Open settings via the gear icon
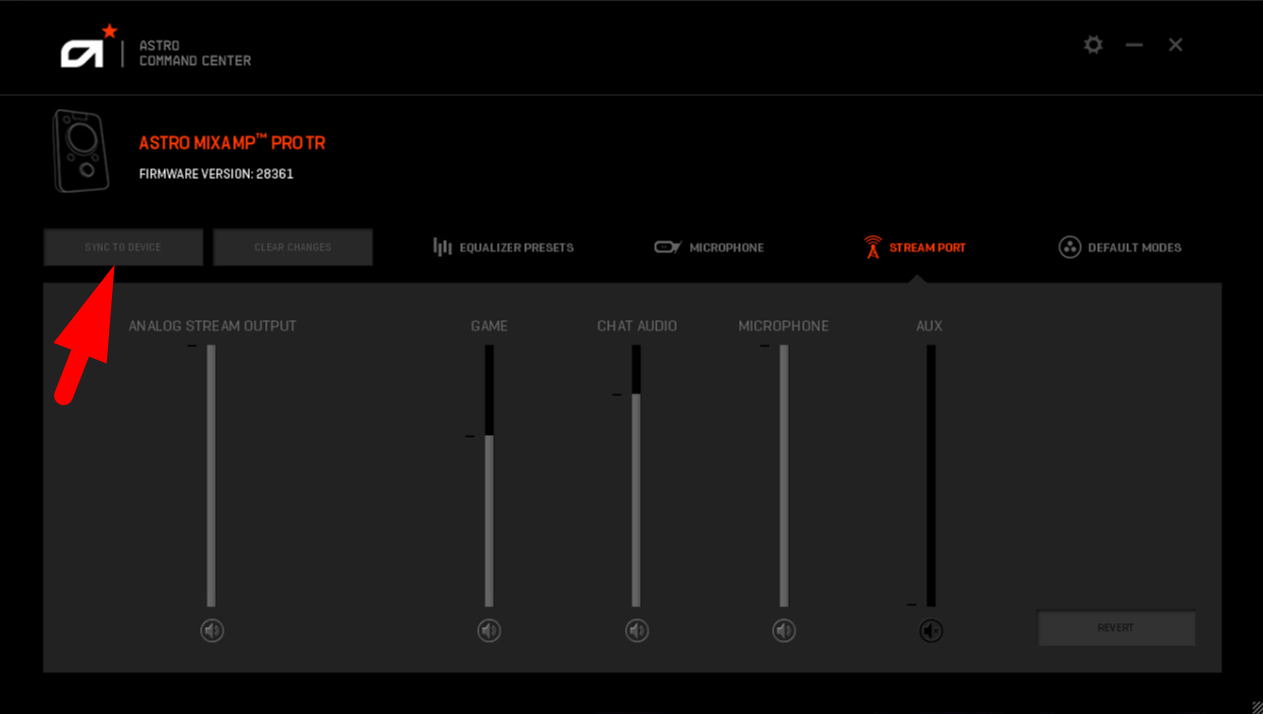The image size is (1263, 714). 1093,45
